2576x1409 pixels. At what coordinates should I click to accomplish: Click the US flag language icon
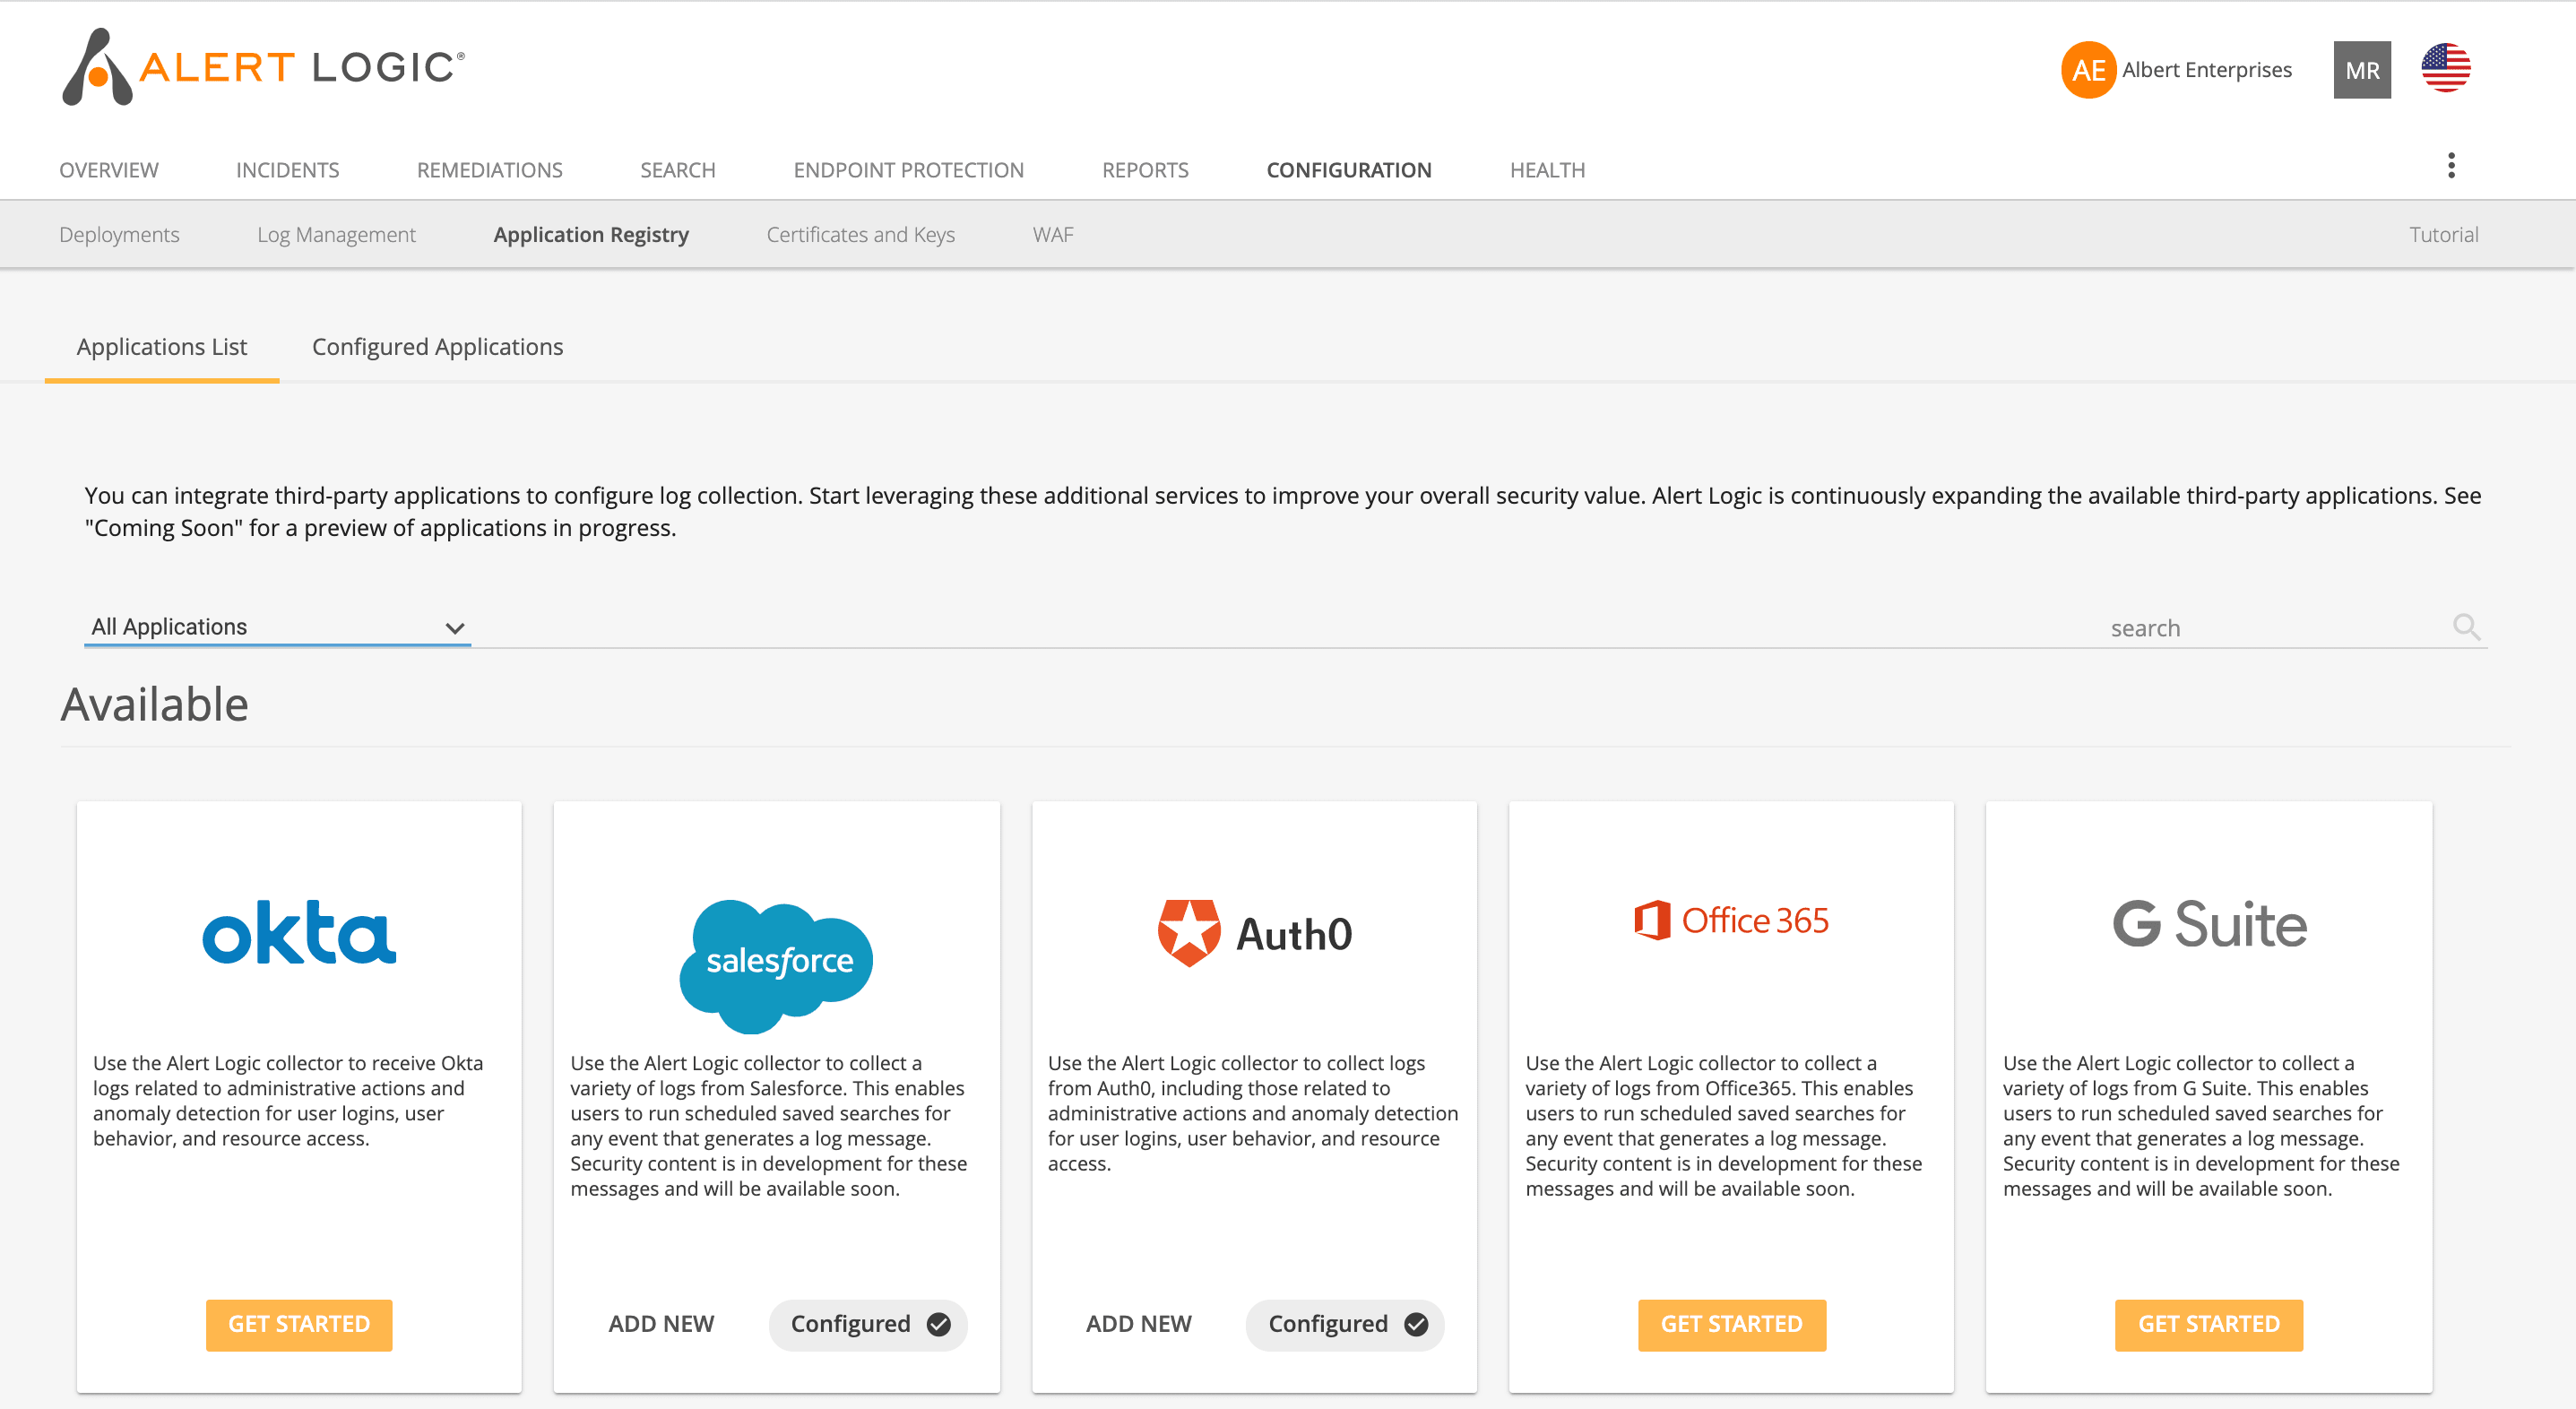tap(2446, 67)
